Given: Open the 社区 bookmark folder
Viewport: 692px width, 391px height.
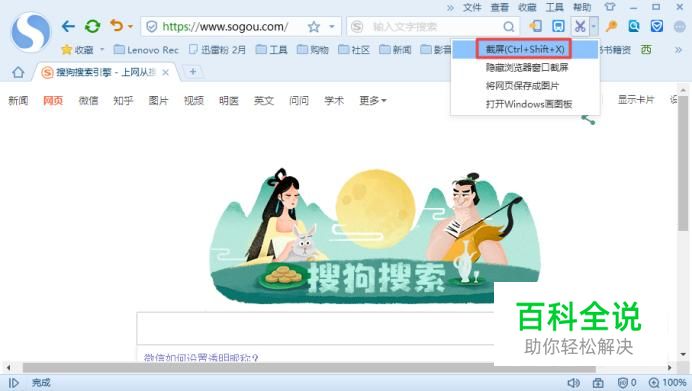Looking at the screenshot, I should click(354, 49).
